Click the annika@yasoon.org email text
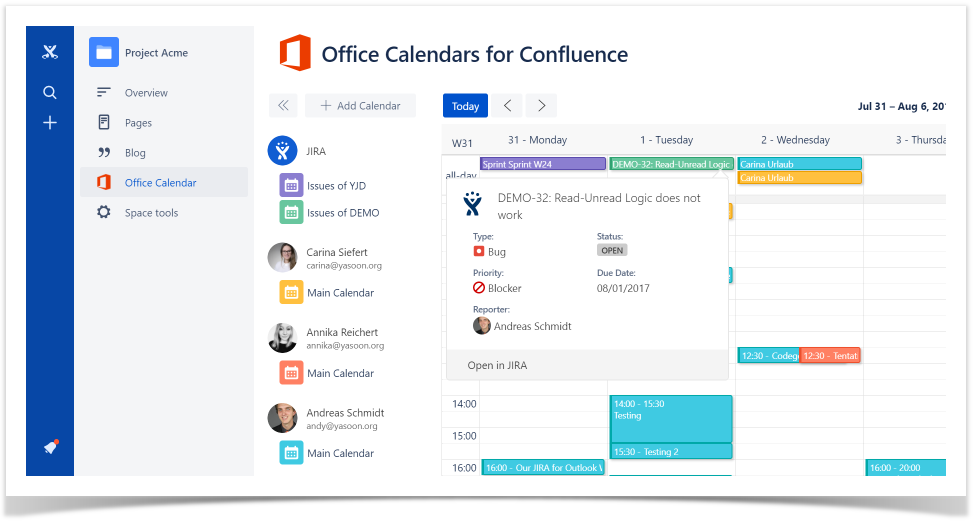The image size is (980, 525). [345, 346]
